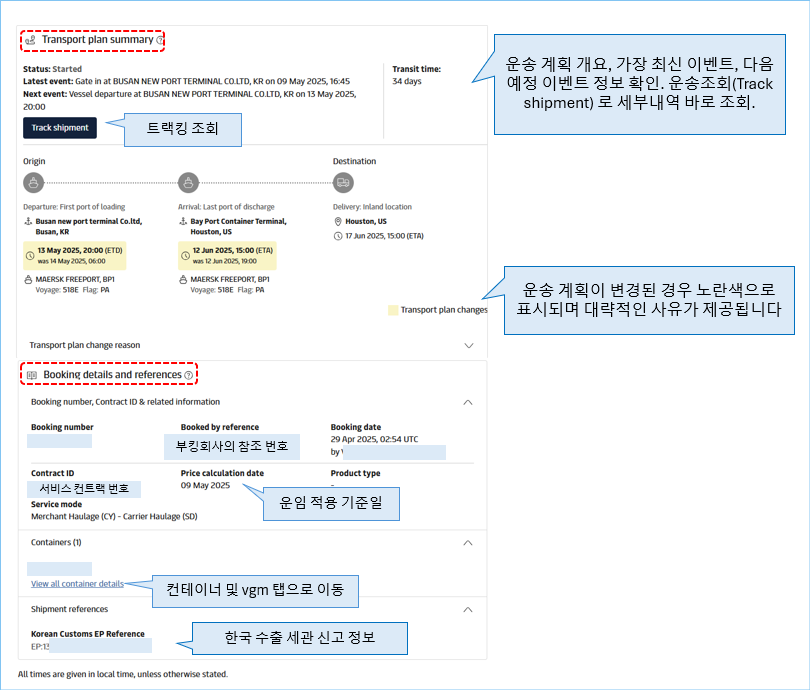Select 'was 14 May 2025, 06:00' text
810x690 pixels.
(71, 261)
